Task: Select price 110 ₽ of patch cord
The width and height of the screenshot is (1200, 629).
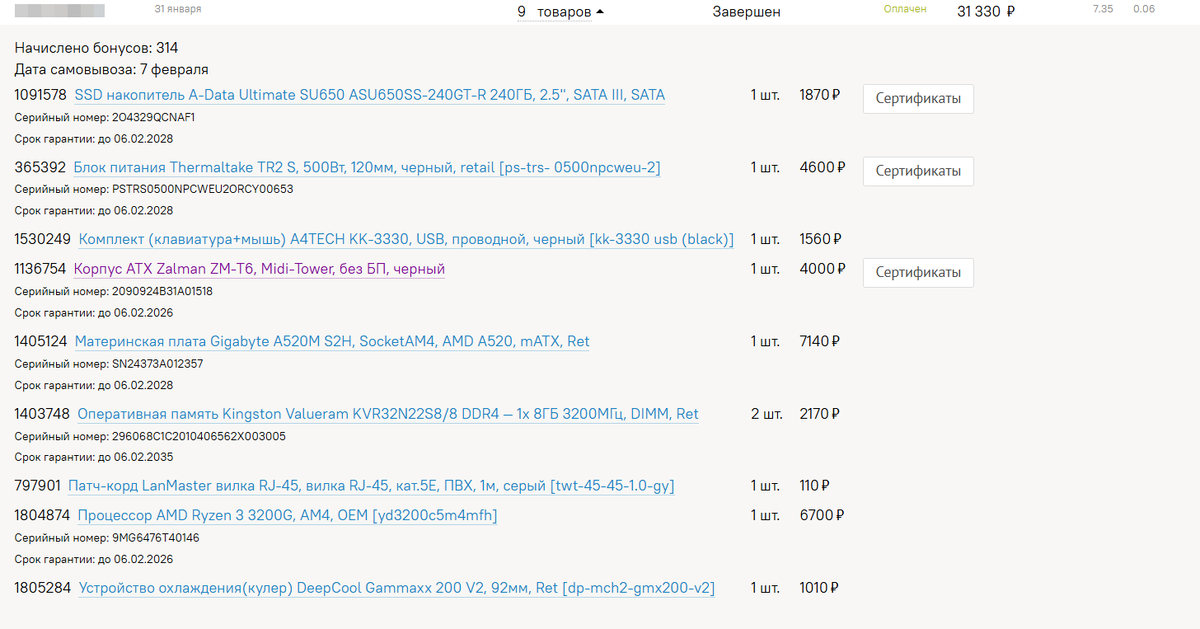Action: point(815,486)
